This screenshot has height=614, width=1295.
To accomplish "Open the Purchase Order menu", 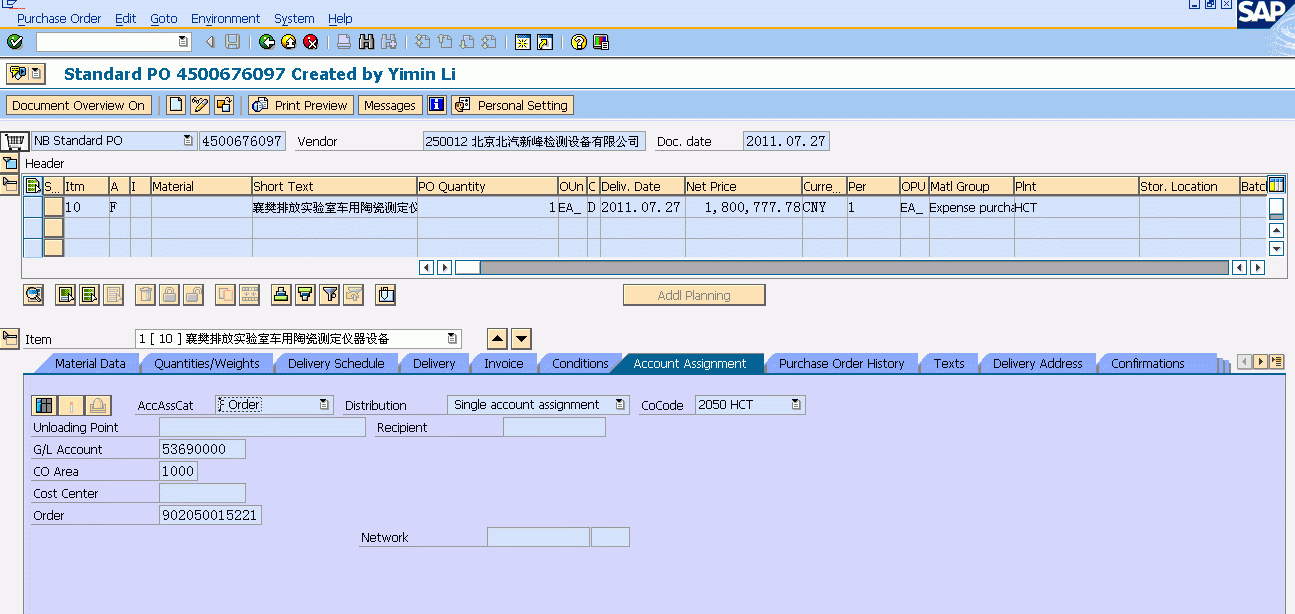I will (x=59, y=18).
